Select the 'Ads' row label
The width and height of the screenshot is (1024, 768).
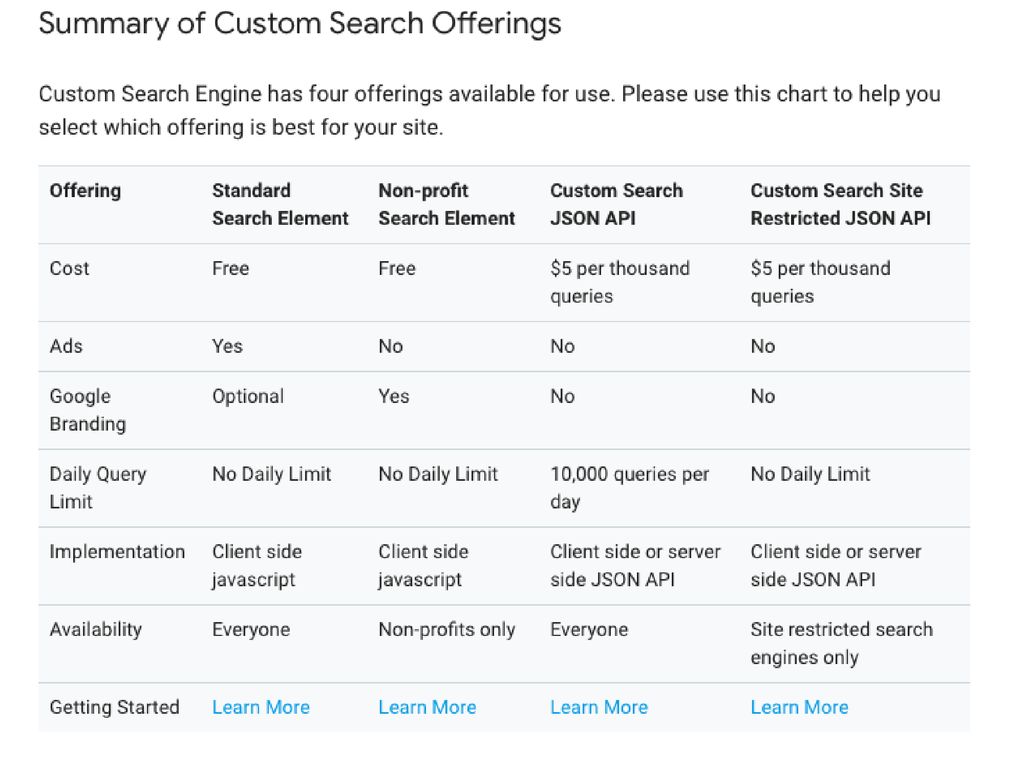(66, 346)
